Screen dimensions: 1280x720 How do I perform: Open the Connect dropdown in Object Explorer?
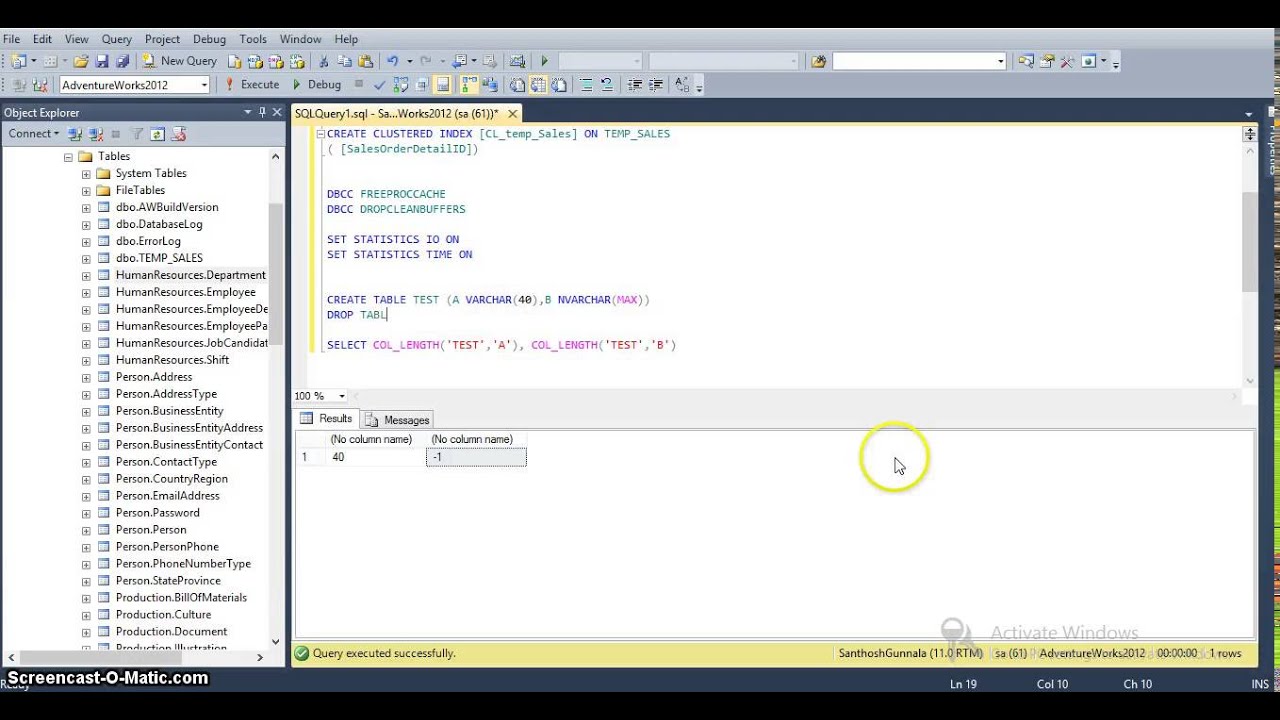(x=34, y=134)
